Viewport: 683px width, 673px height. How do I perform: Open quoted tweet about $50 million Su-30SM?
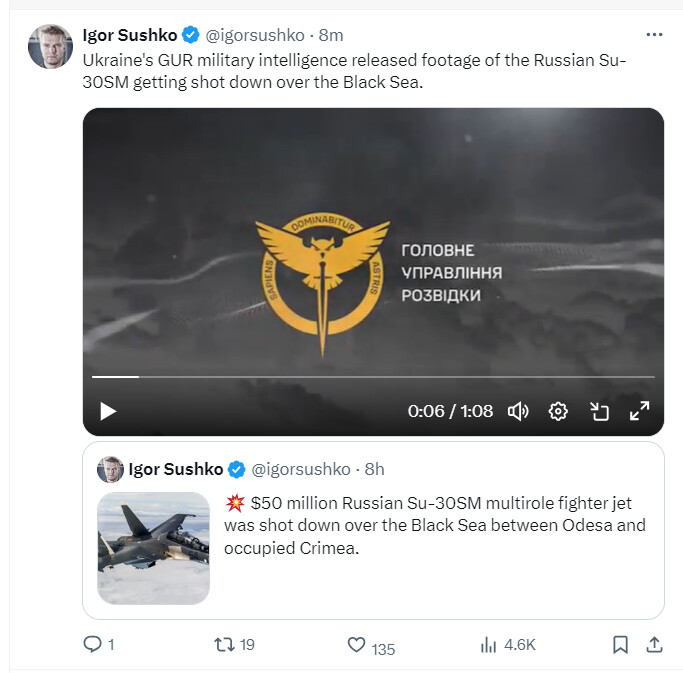tap(373, 530)
